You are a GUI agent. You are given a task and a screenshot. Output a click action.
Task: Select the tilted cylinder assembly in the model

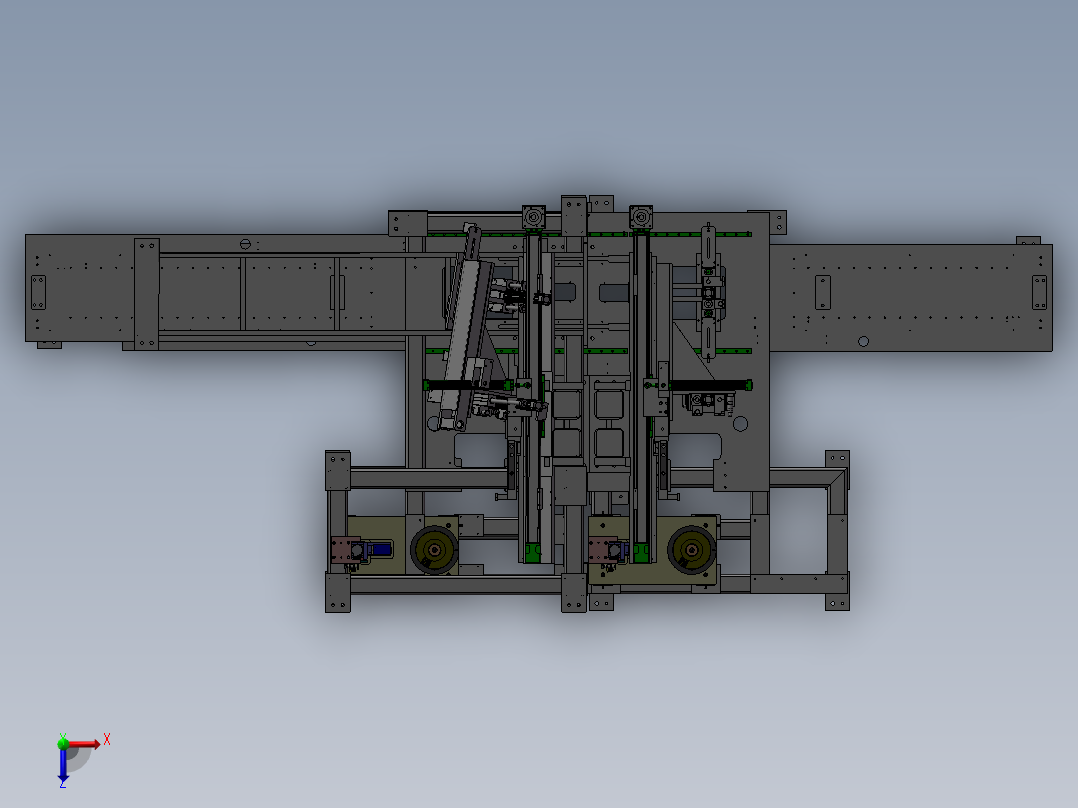(x=464, y=327)
